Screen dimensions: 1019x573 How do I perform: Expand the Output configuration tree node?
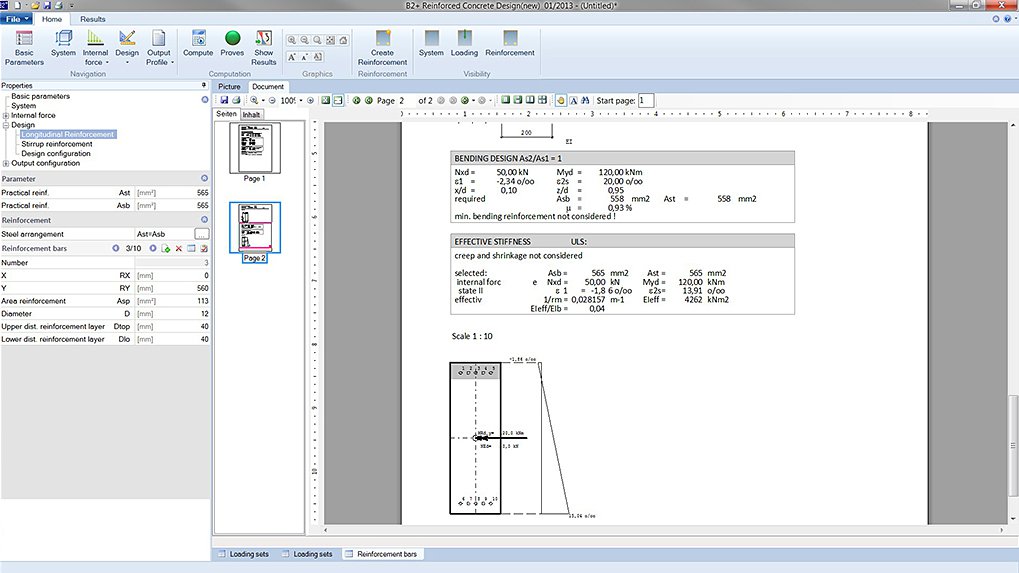(x=6, y=164)
